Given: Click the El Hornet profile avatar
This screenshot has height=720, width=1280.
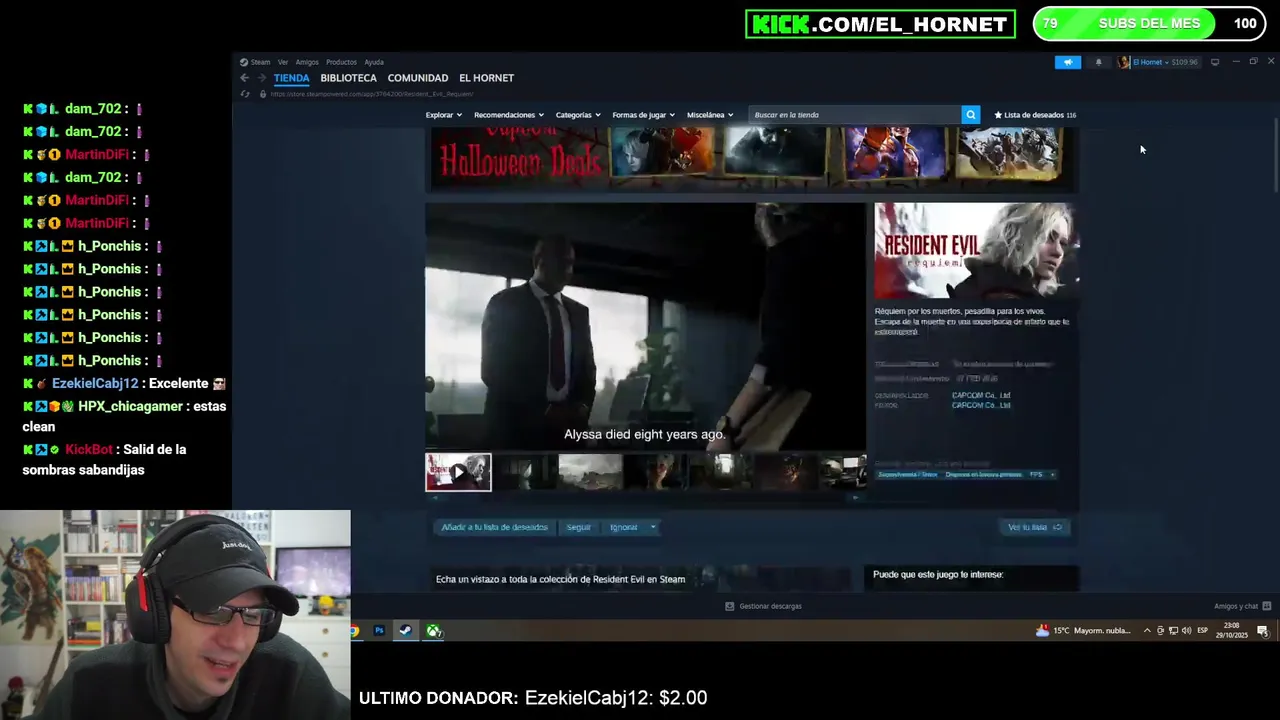Looking at the screenshot, I should (x=1124, y=62).
